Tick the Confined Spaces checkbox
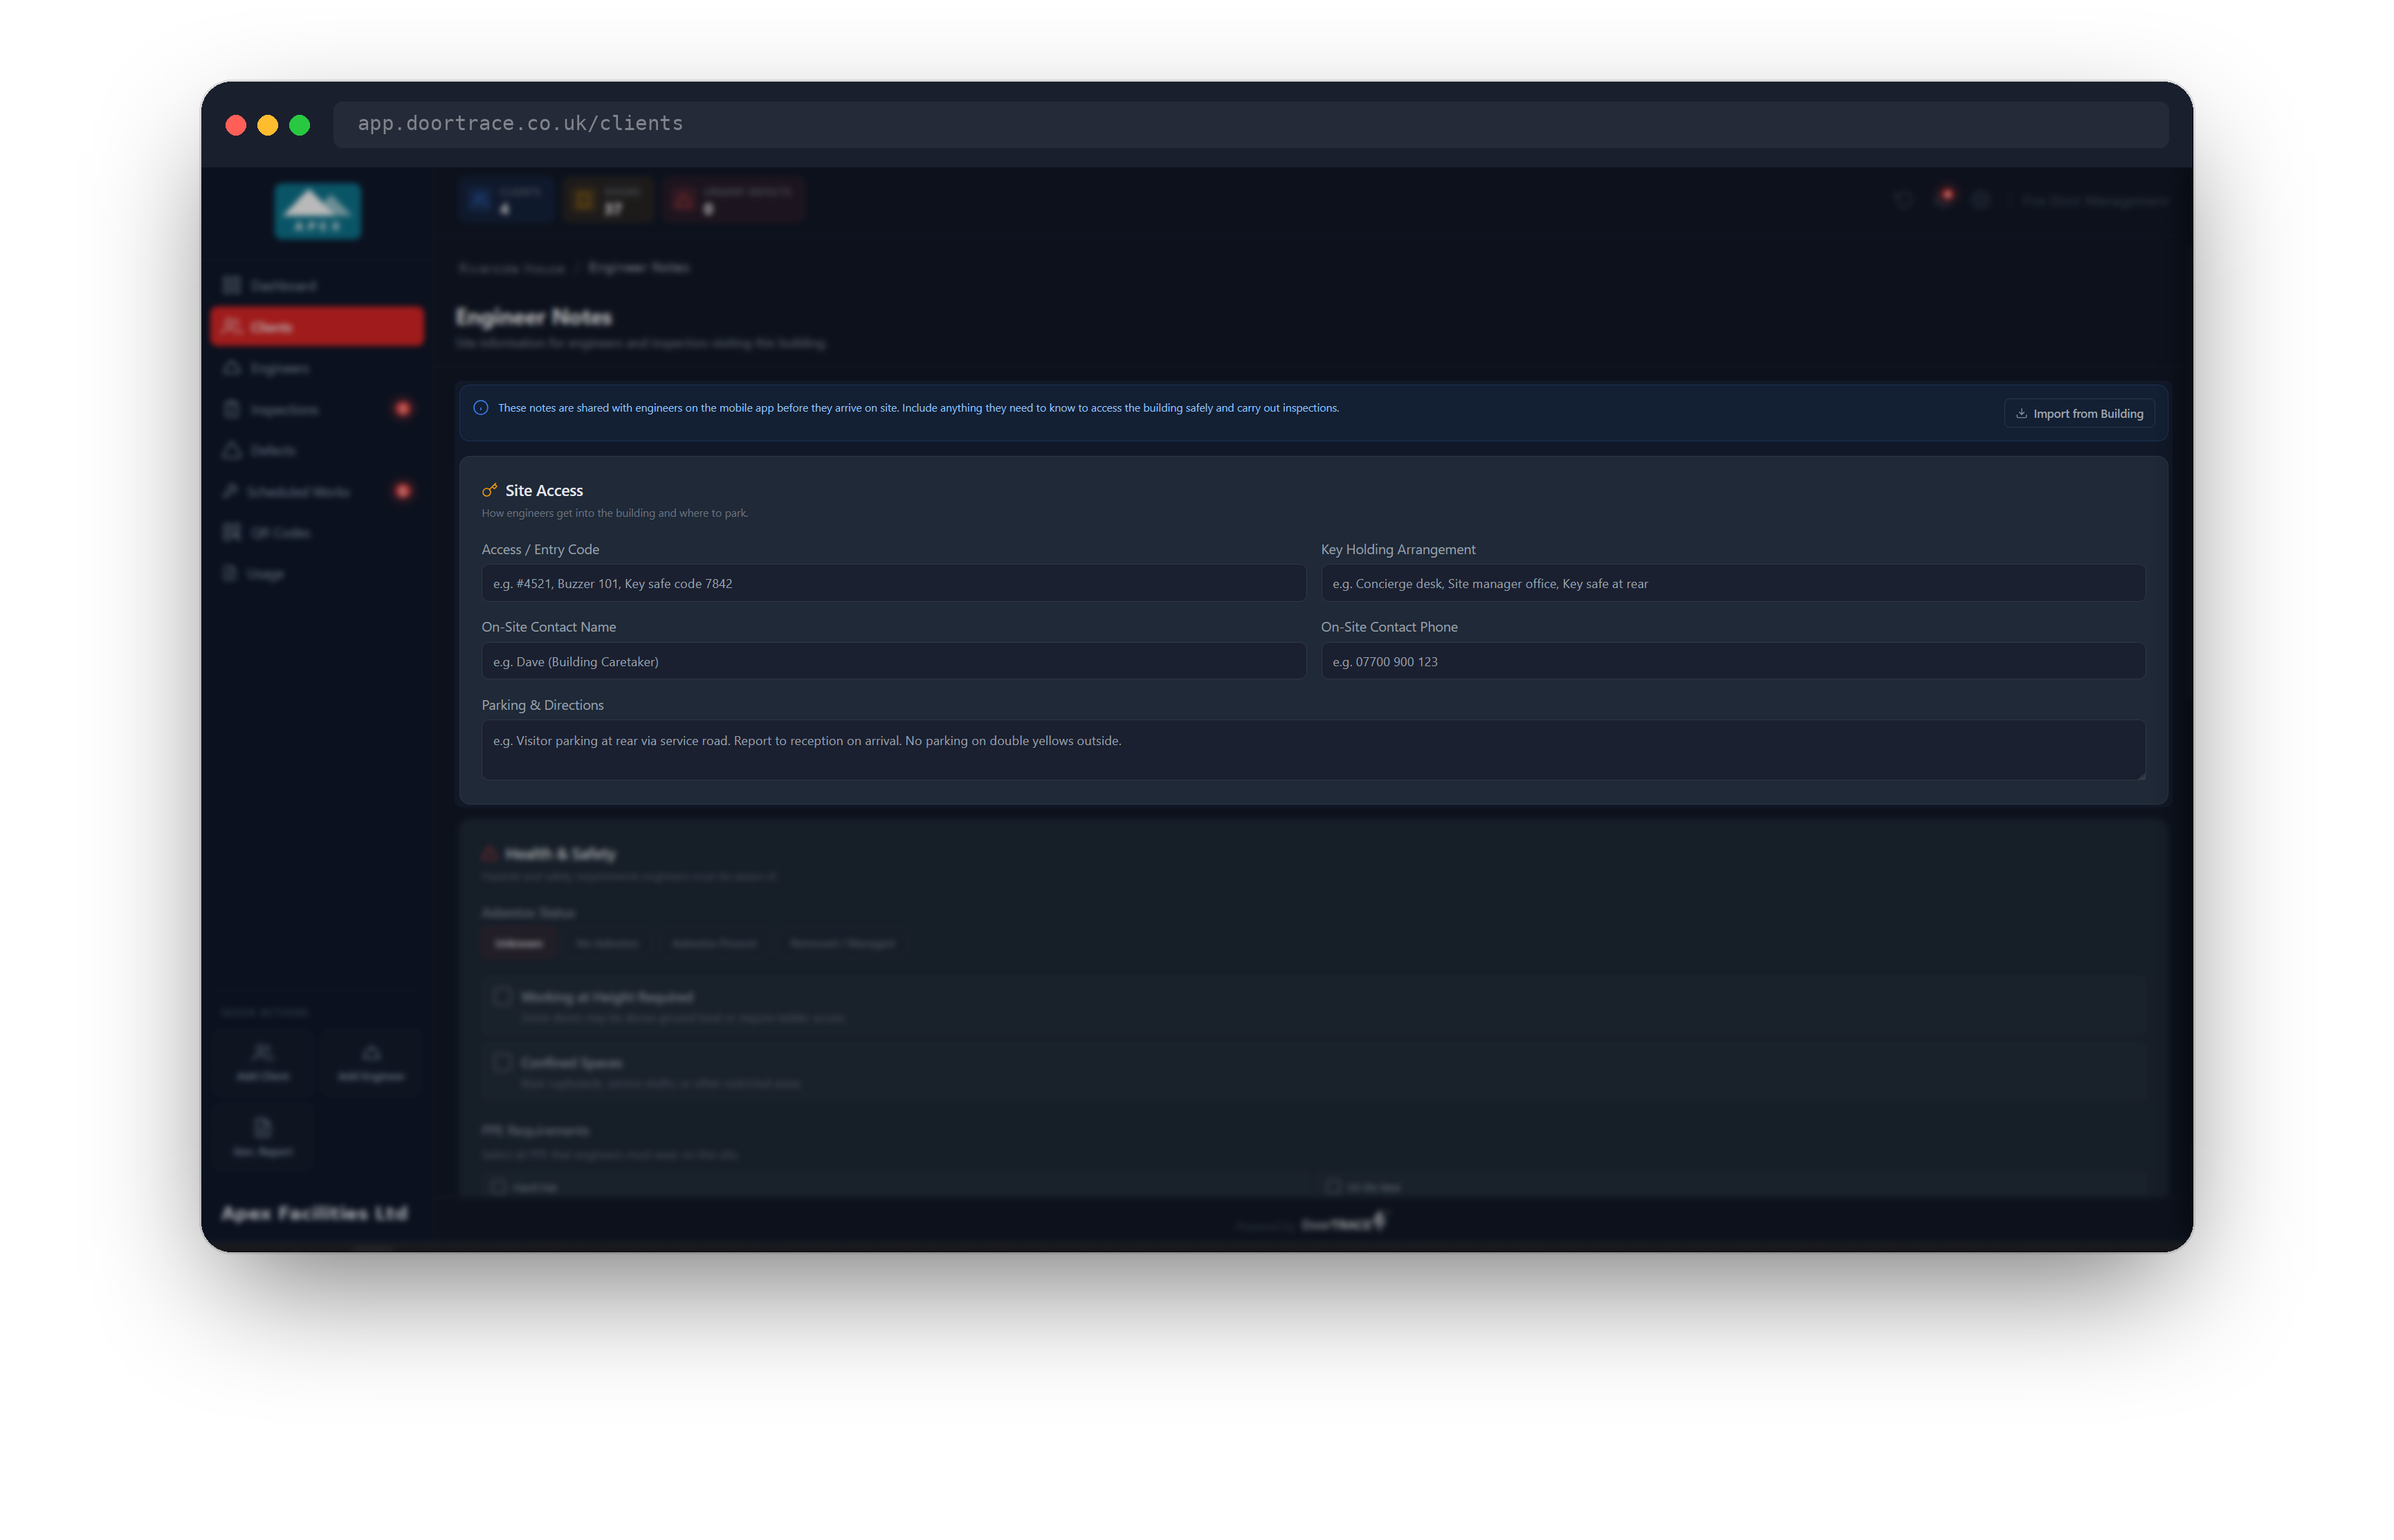2394x1540 pixels. tap(503, 1062)
